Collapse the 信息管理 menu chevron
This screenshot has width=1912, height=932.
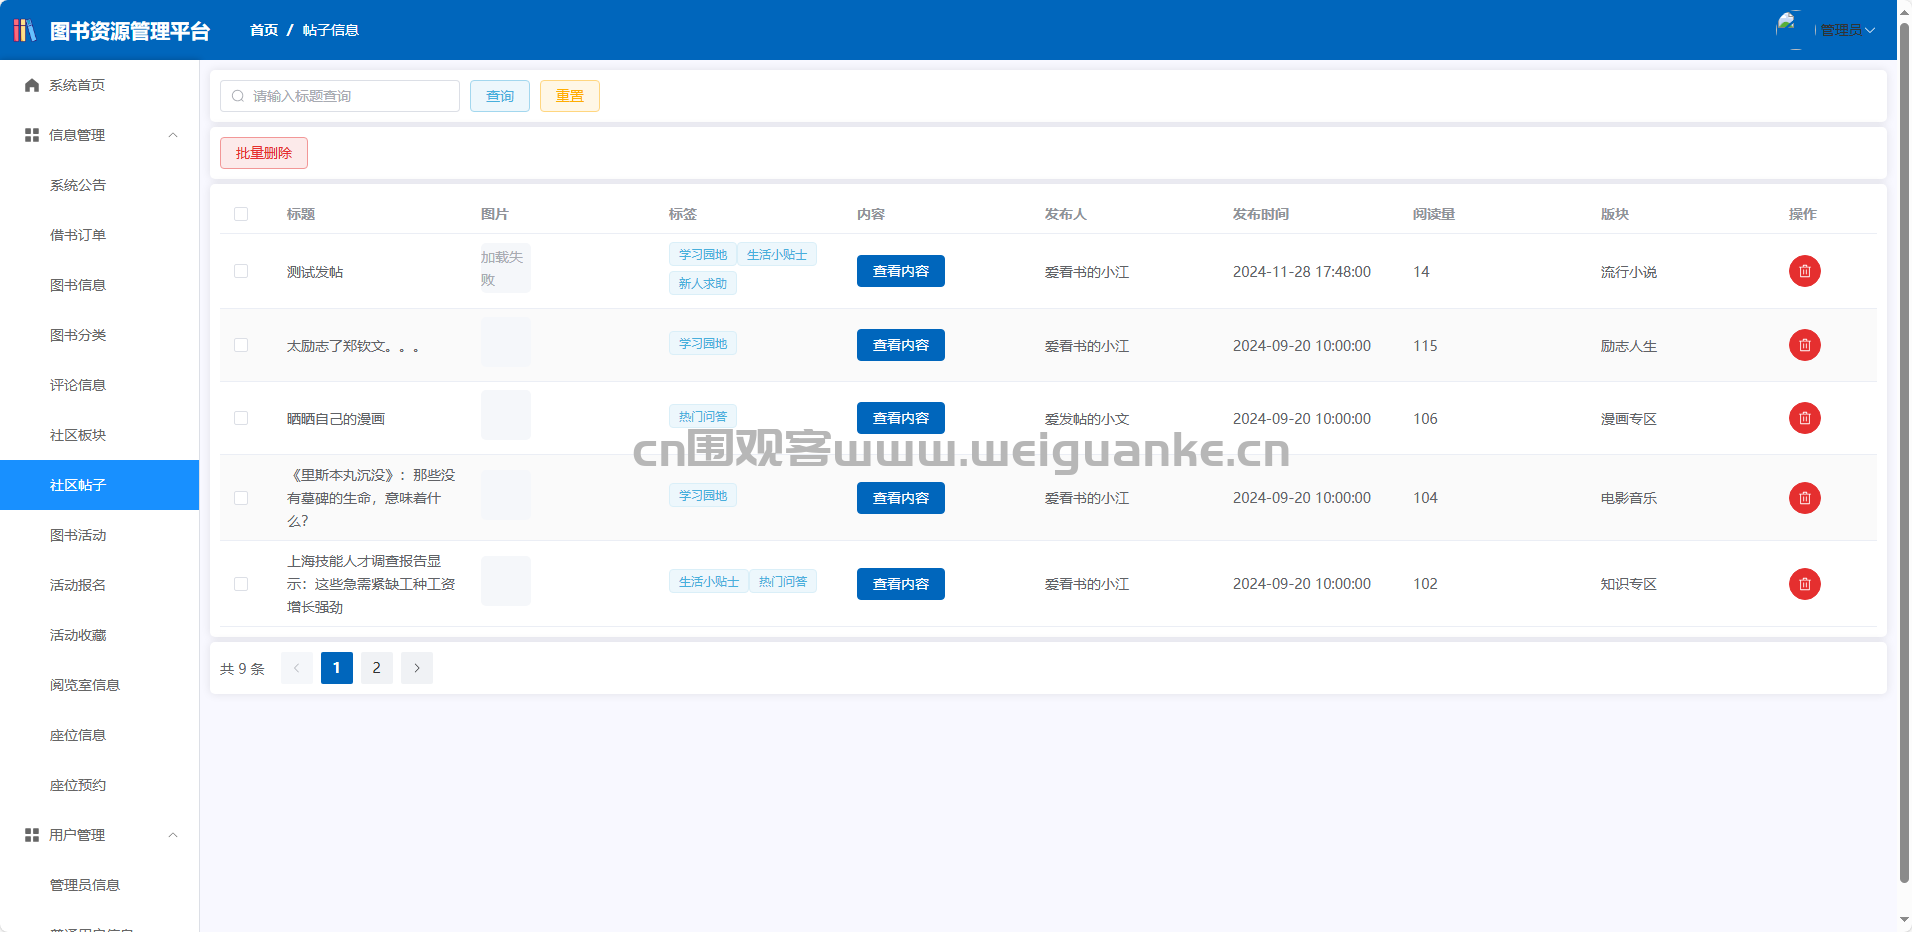(173, 135)
